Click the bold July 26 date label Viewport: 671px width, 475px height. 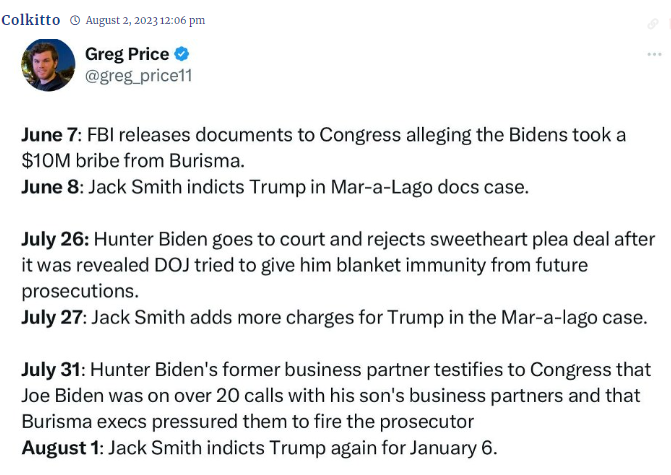55,242
